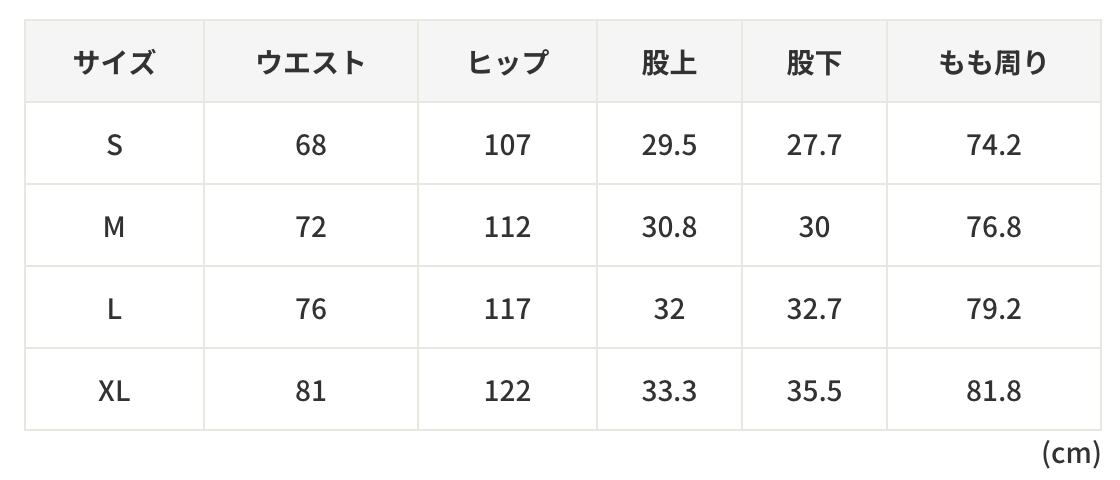
Task: Select the 股下 value 30 for size M
Action: (x=814, y=228)
